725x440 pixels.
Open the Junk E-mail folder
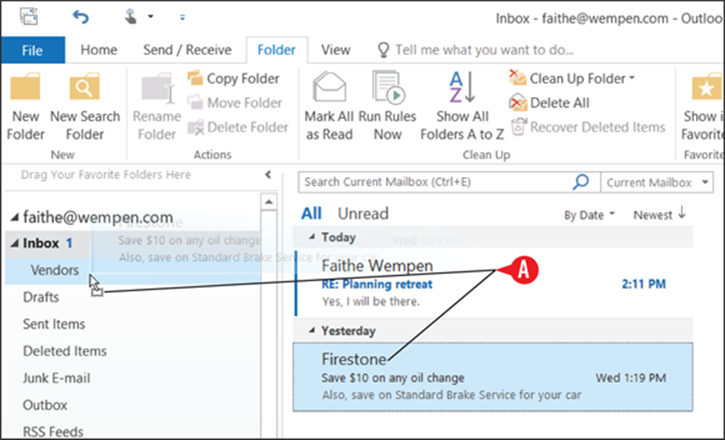[56, 378]
